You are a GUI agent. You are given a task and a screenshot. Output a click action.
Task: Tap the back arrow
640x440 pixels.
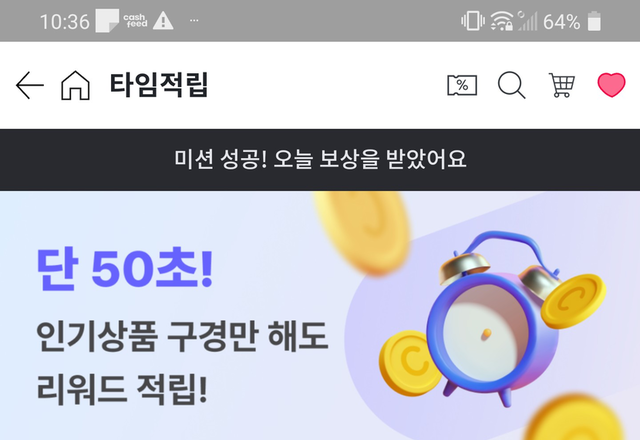coord(30,85)
